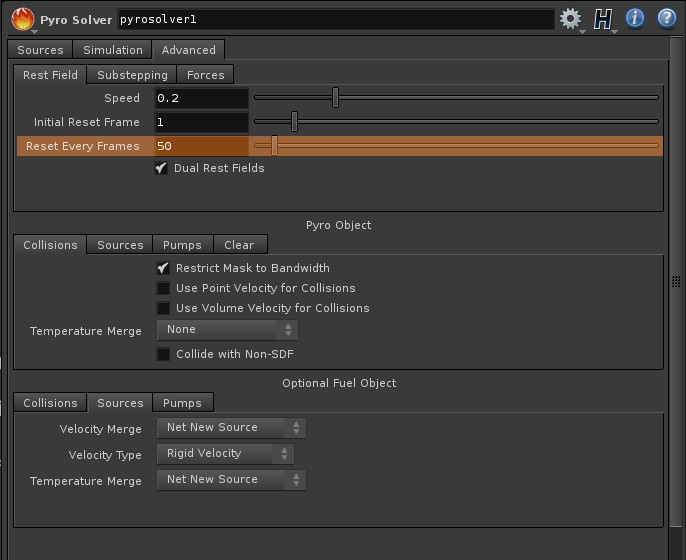Select Pyro Object Pumps tab

182,245
